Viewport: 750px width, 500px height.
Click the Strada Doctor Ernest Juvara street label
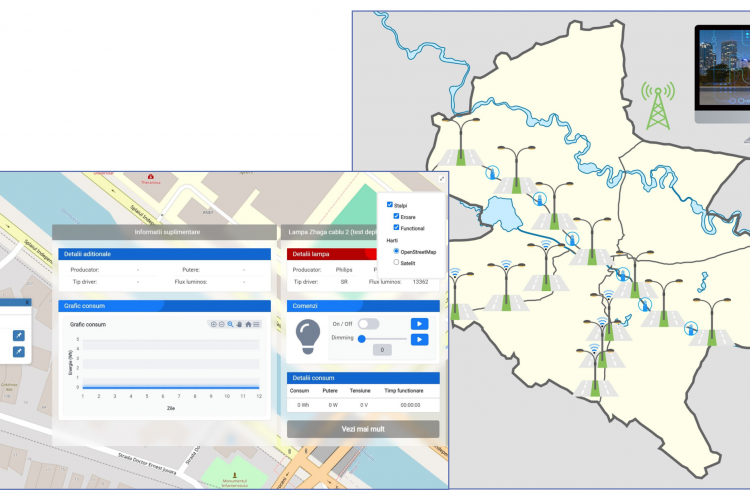pyautogui.click(x=147, y=464)
